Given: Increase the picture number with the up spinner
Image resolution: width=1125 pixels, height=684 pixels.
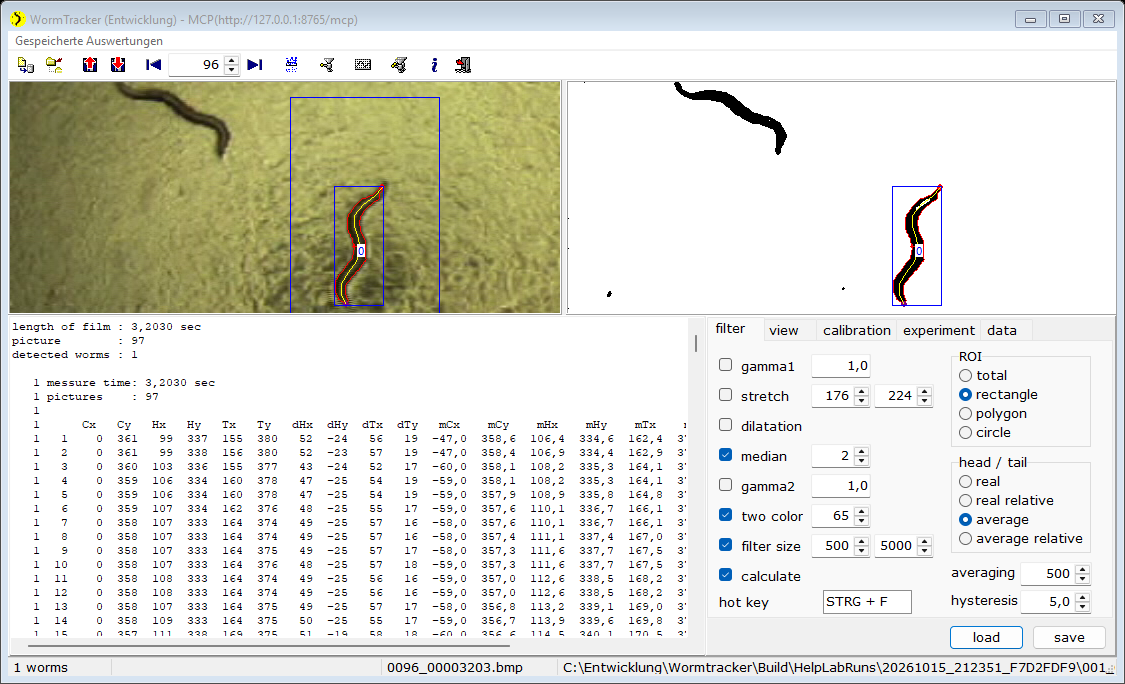Looking at the screenshot, I should click(x=231, y=61).
